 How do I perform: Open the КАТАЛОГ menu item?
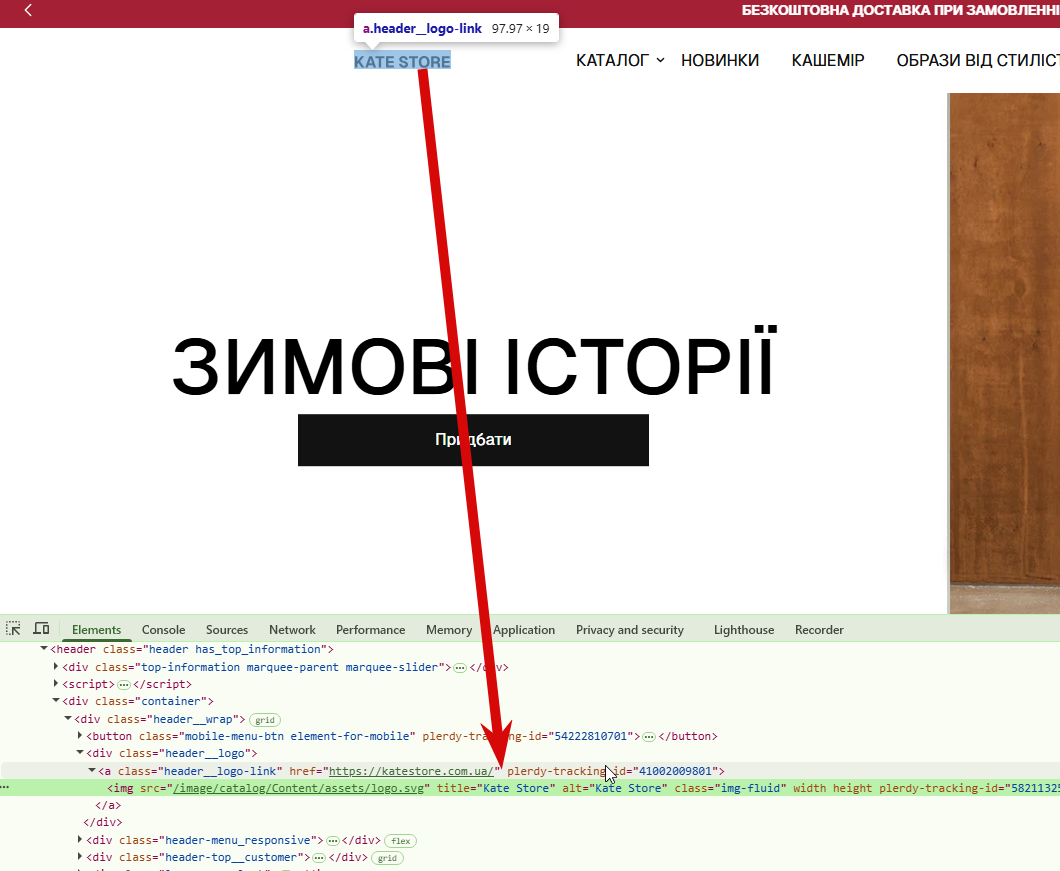point(612,60)
